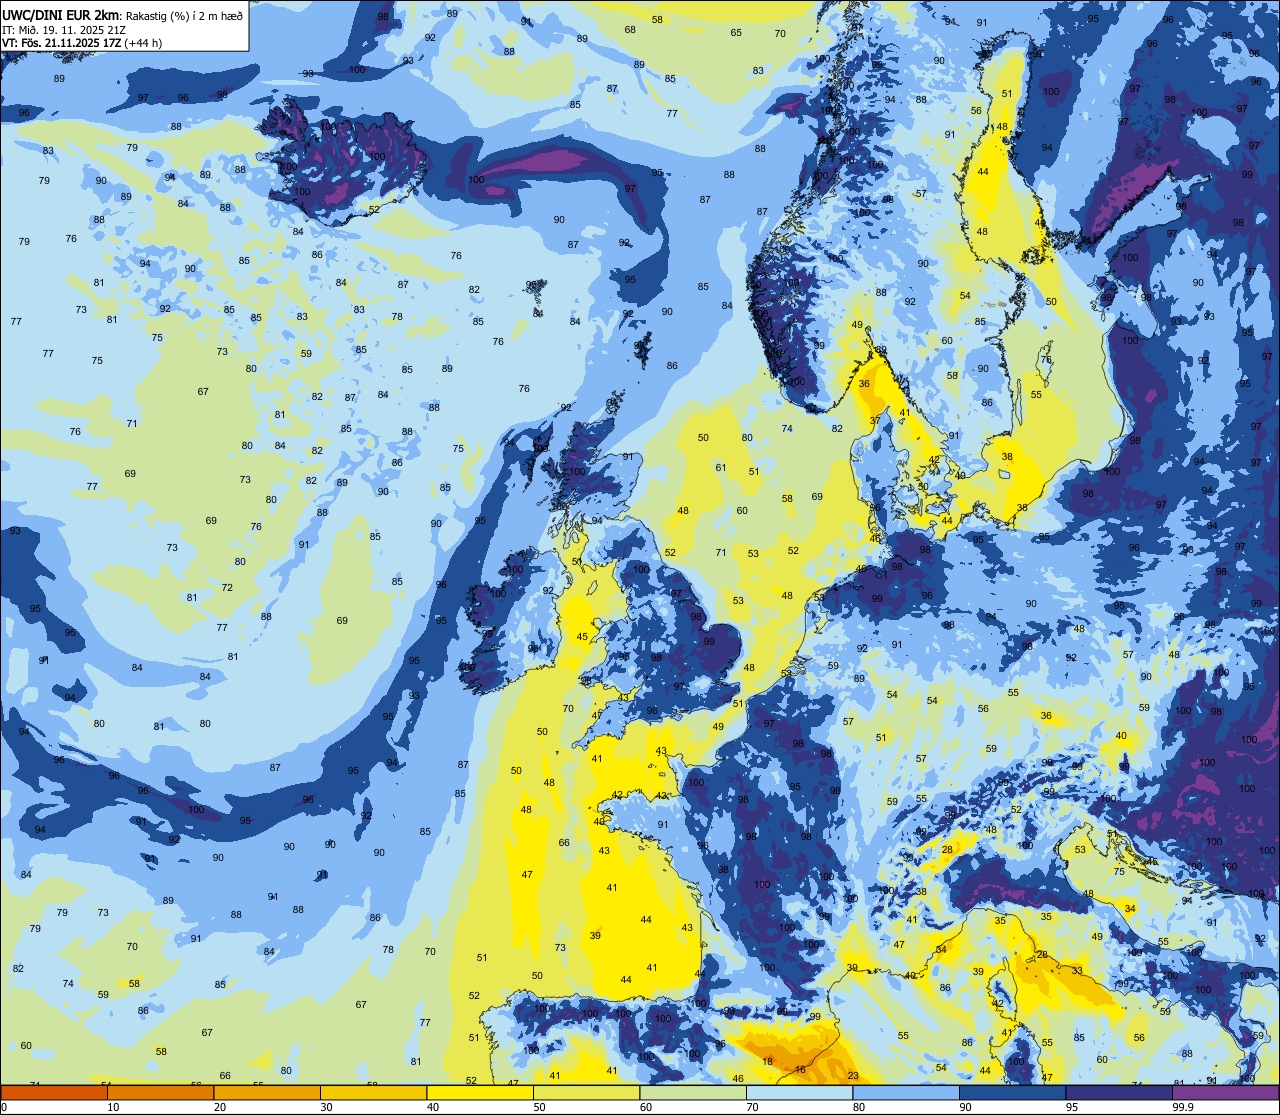Click the 0–10% dark orange legend swatch
Viewport: 1280px width, 1115px height.
[54, 1092]
